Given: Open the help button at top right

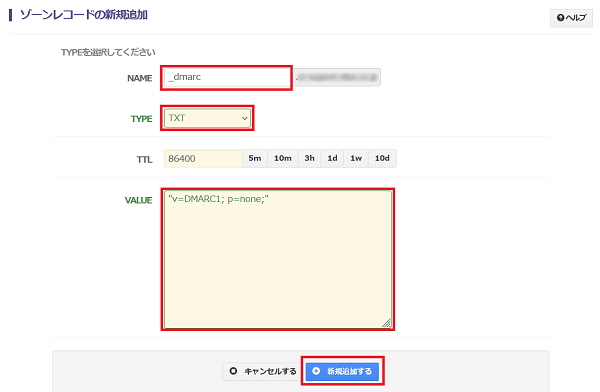Looking at the screenshot, I should click(571, 18).
